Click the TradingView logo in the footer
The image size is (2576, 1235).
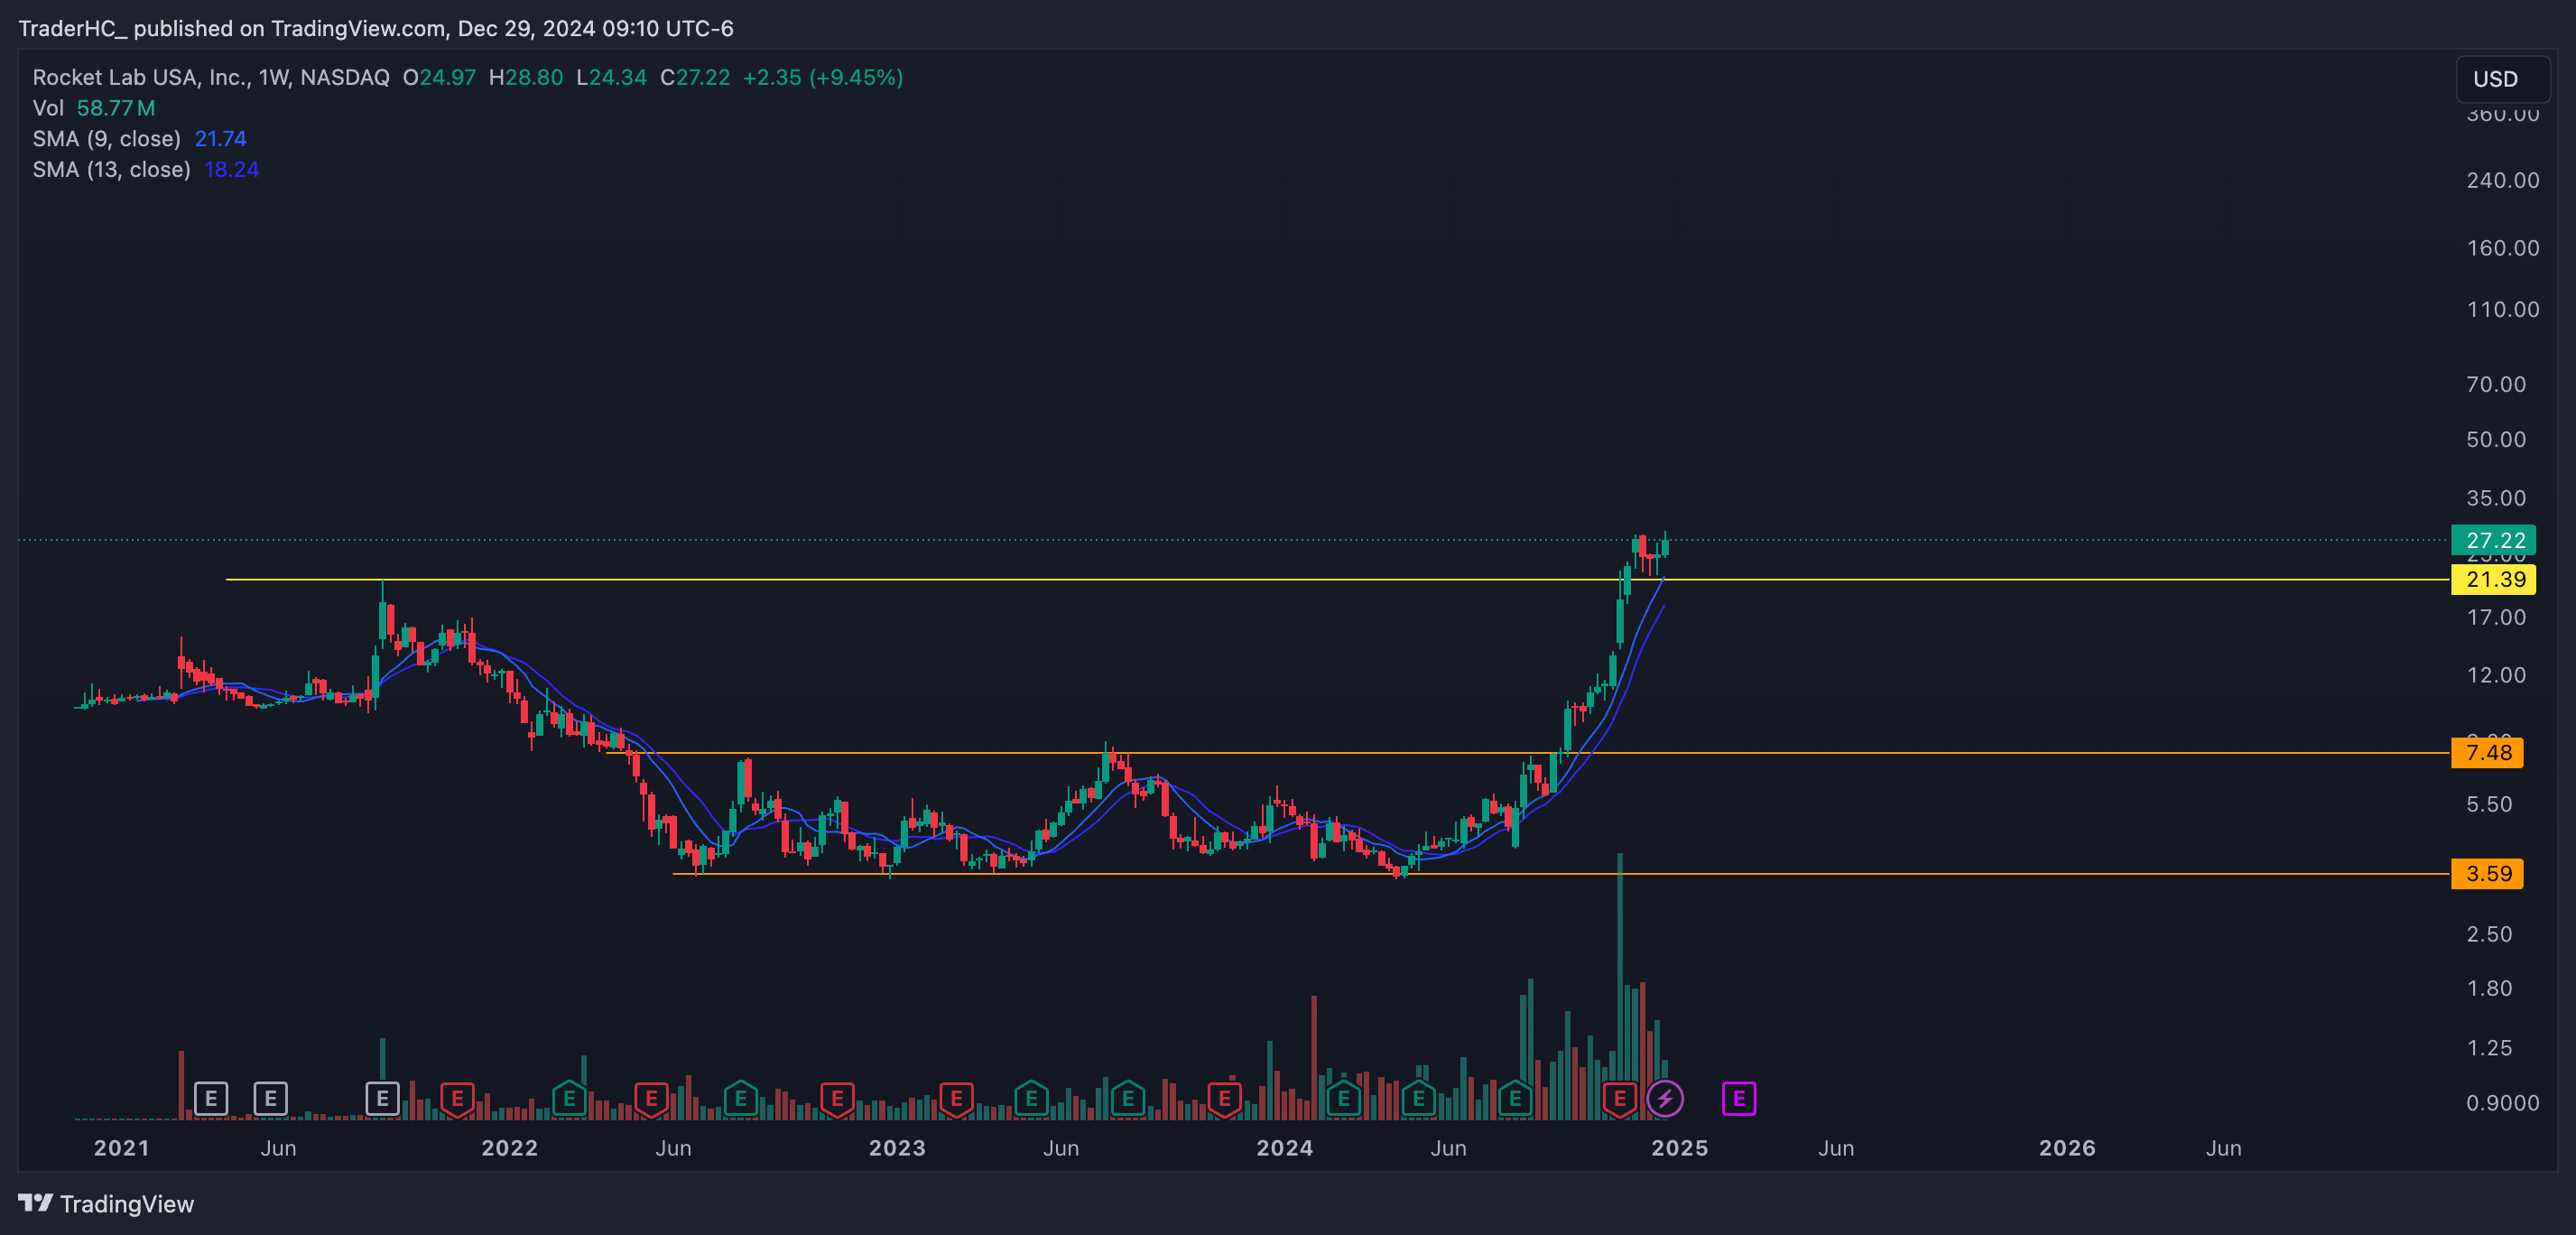(106, 1204)
